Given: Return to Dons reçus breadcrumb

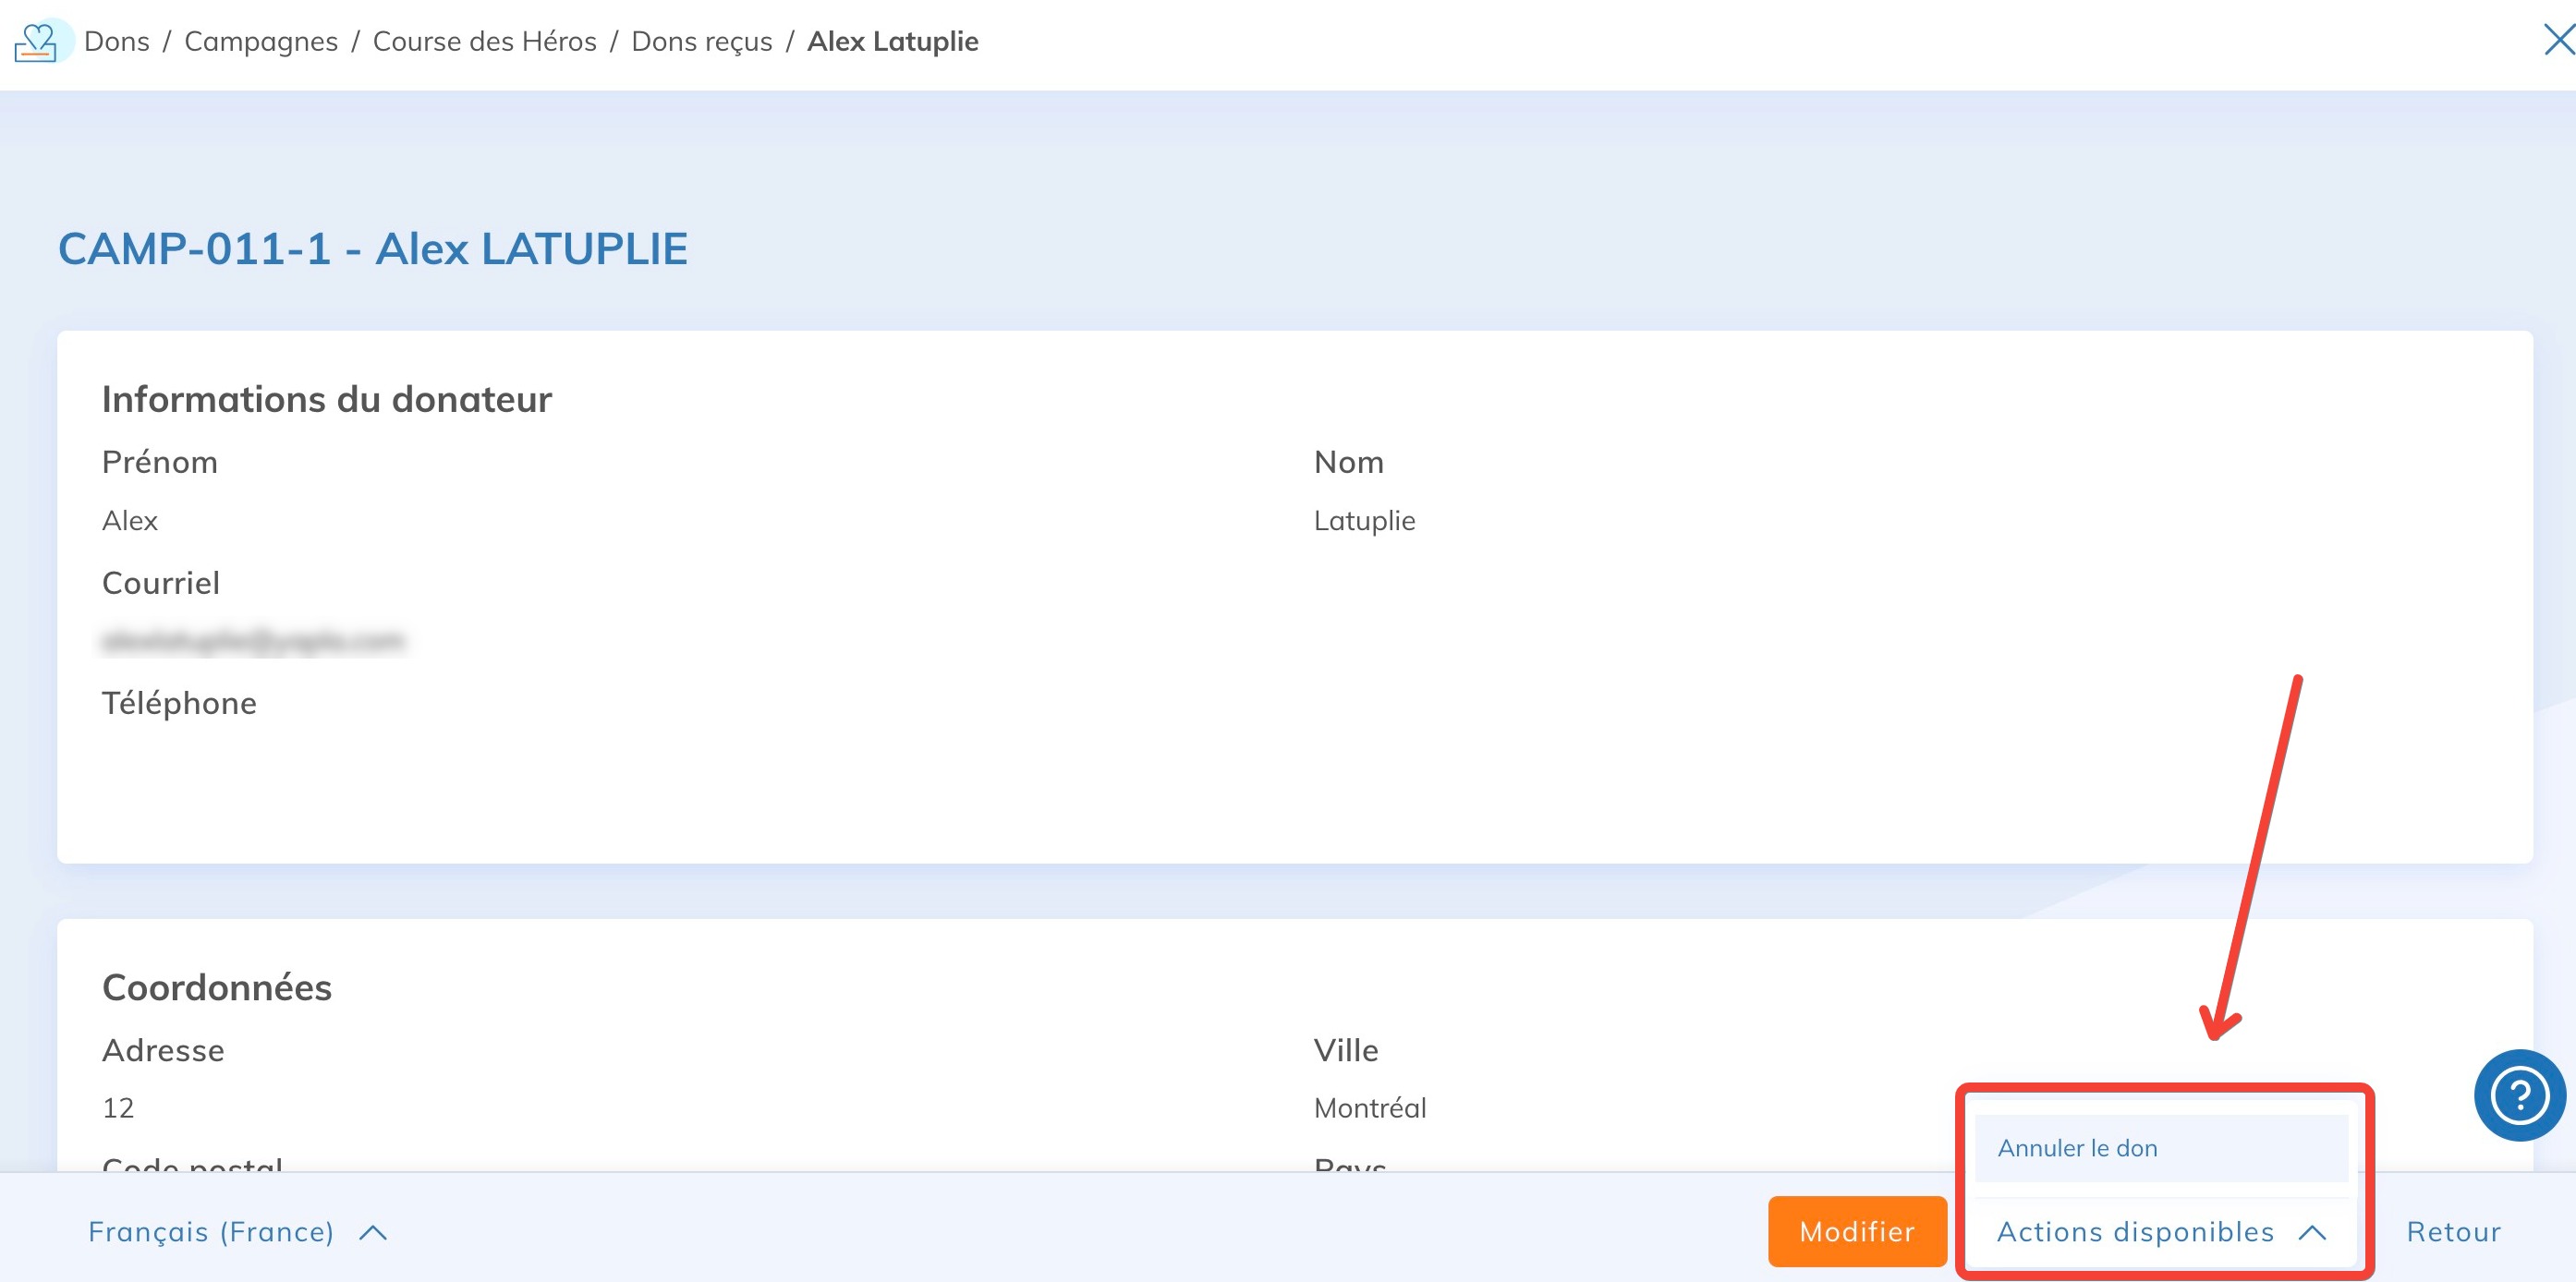Looking at the screenshot, I should pos(701,42).
